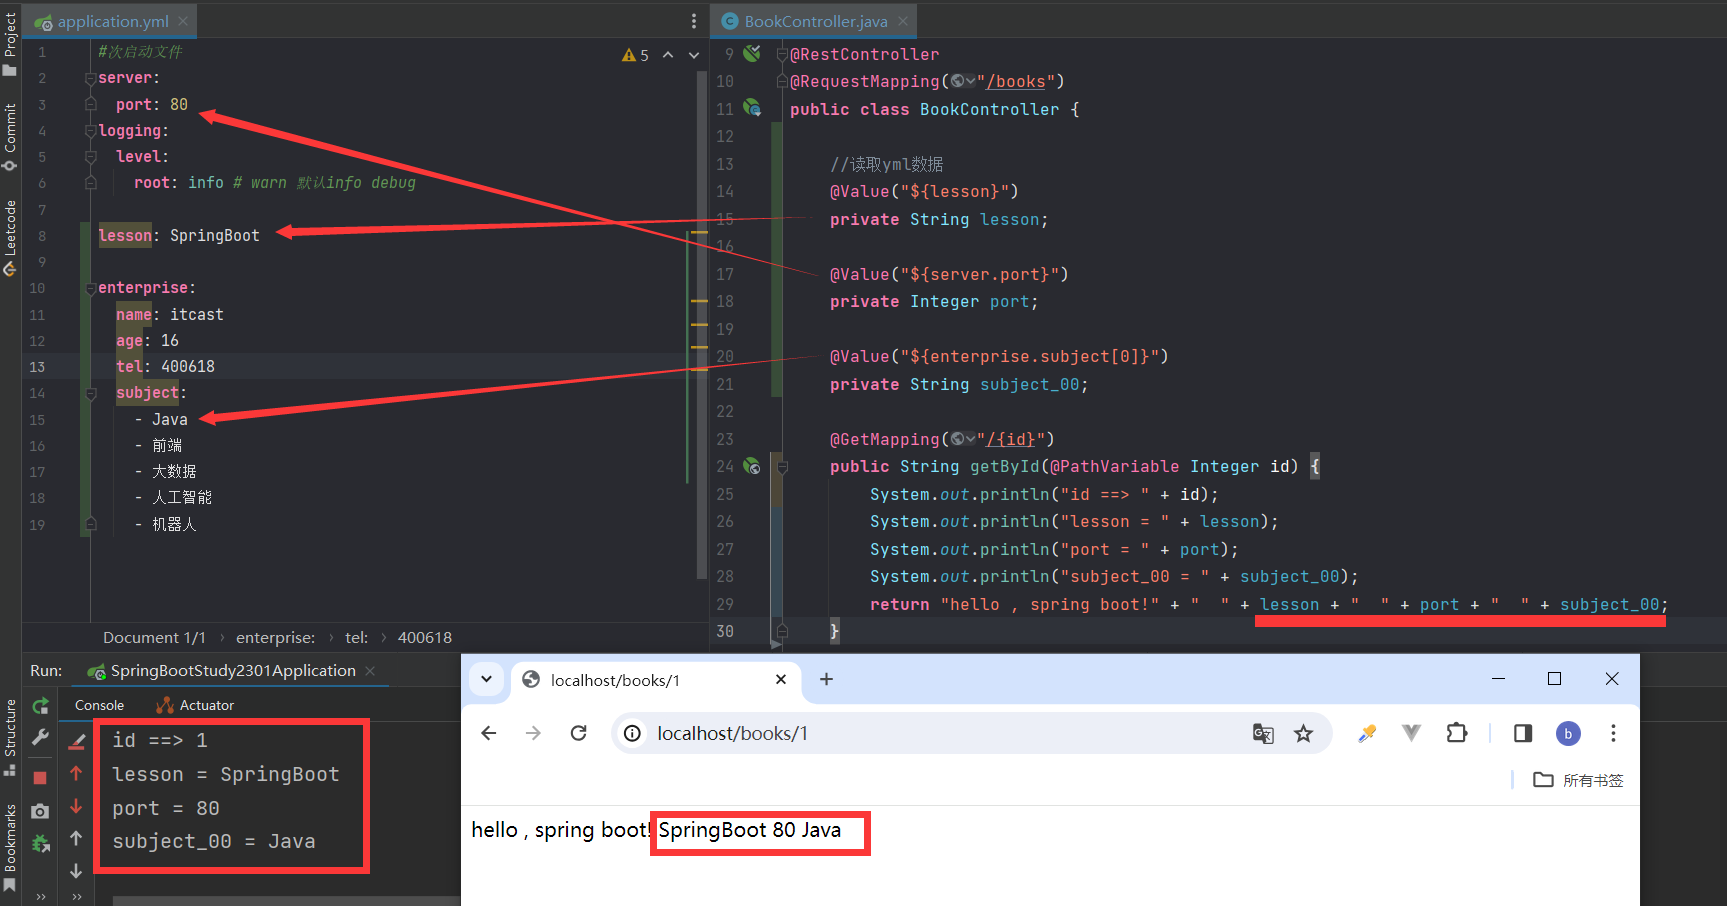Switch to application.yml editor tab
The height and width of the screenshot is (906, 1727).
[110, 21]
